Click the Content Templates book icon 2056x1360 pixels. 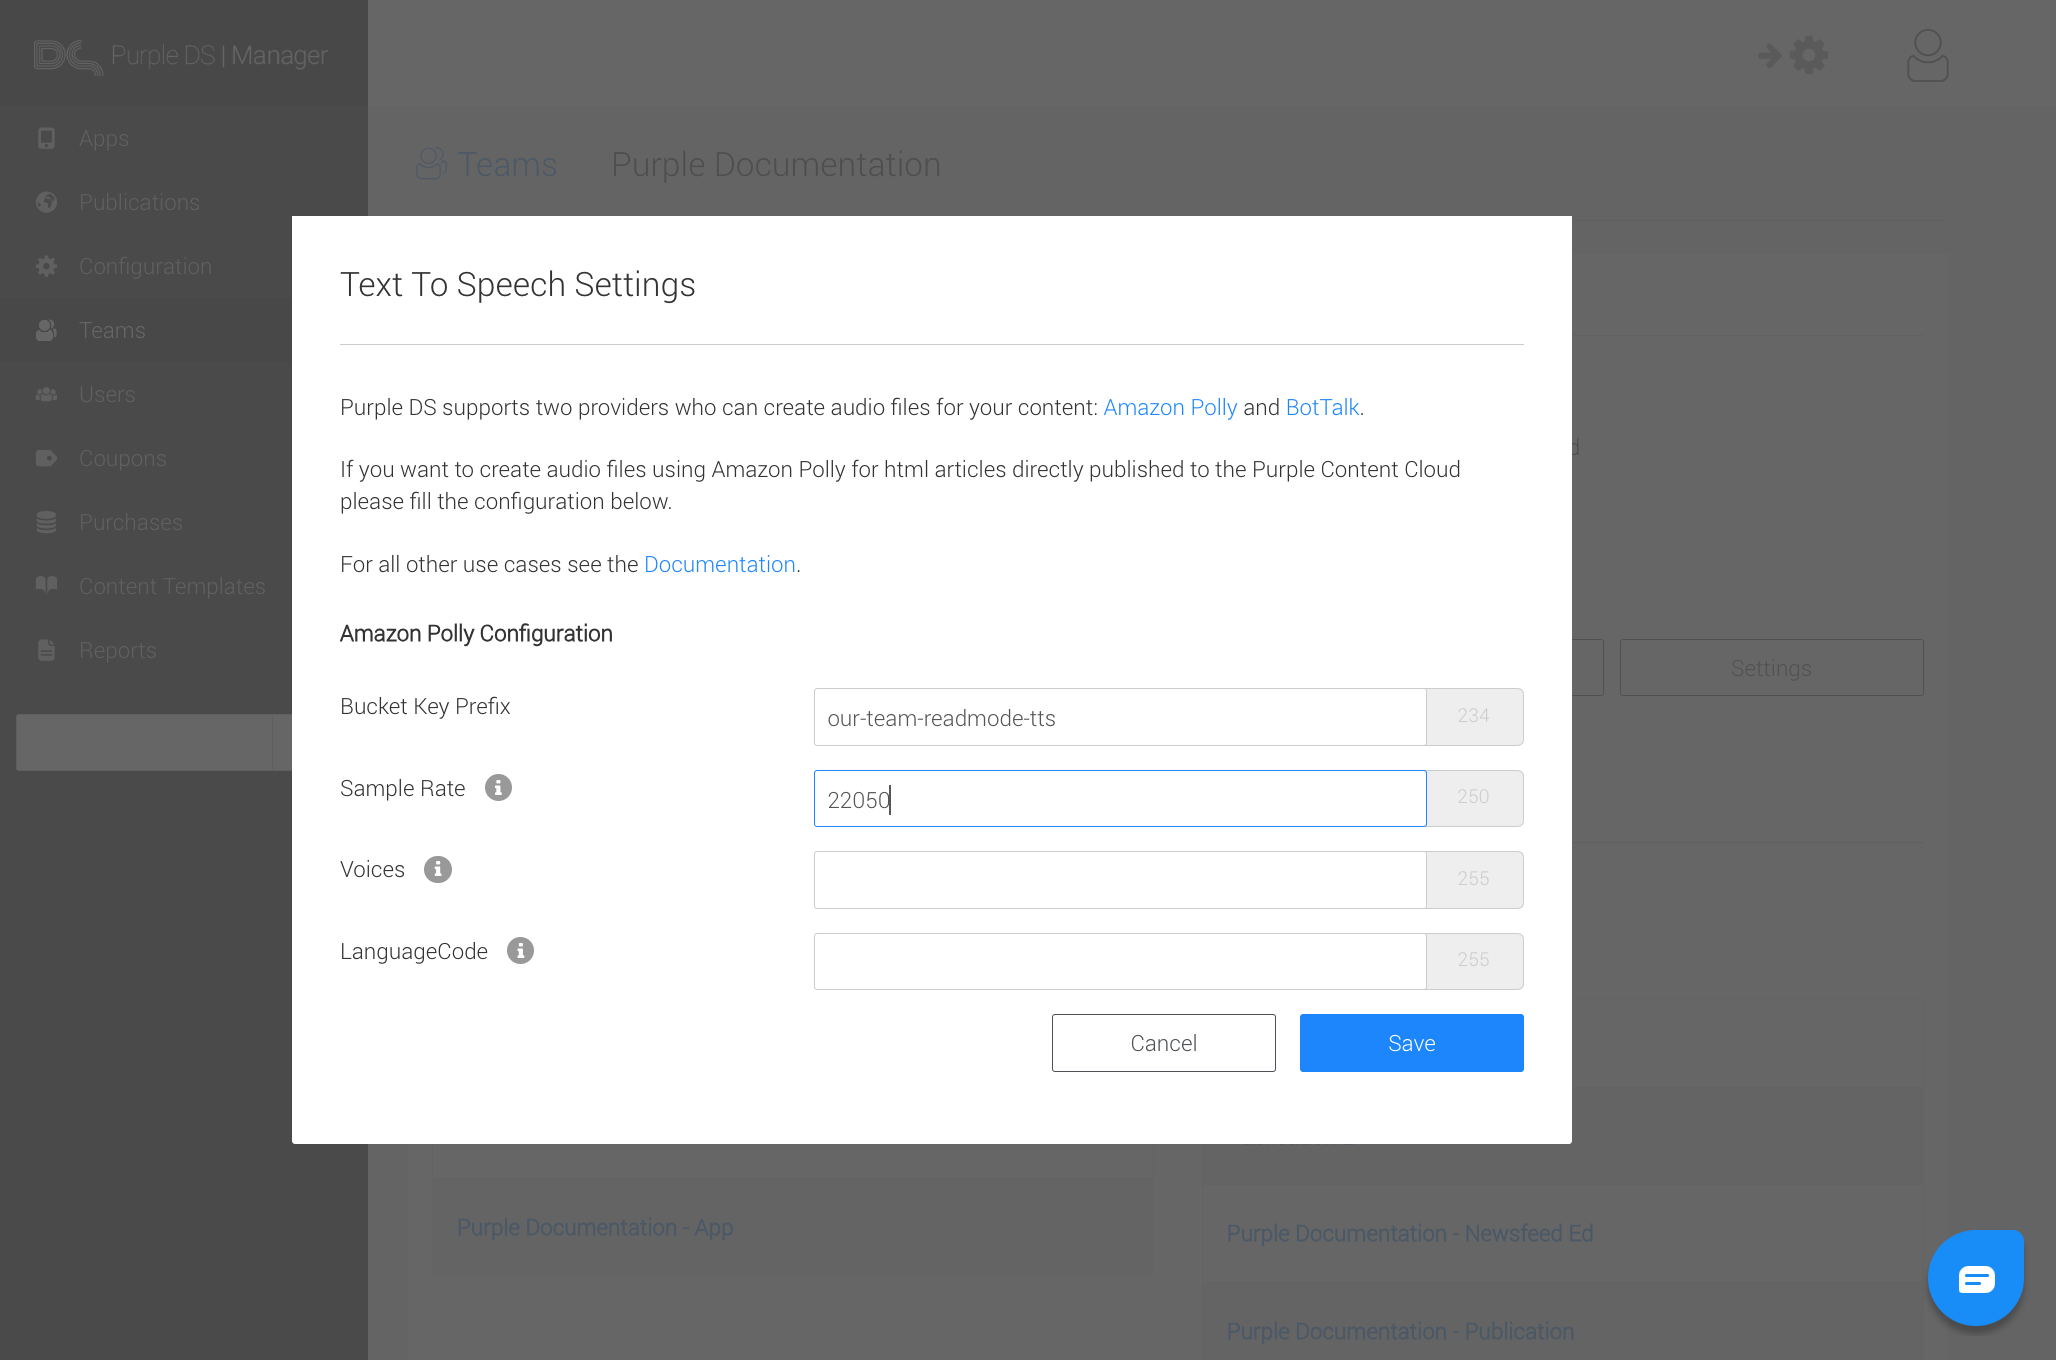click(x=46, y=585)
